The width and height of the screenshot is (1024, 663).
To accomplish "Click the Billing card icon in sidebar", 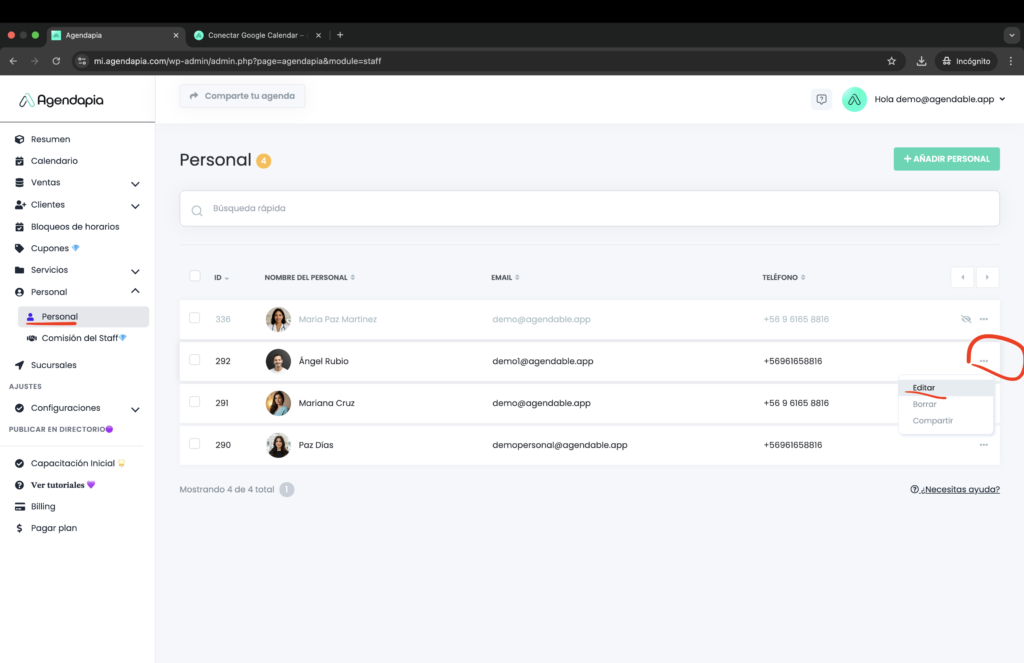I will 20,507.
